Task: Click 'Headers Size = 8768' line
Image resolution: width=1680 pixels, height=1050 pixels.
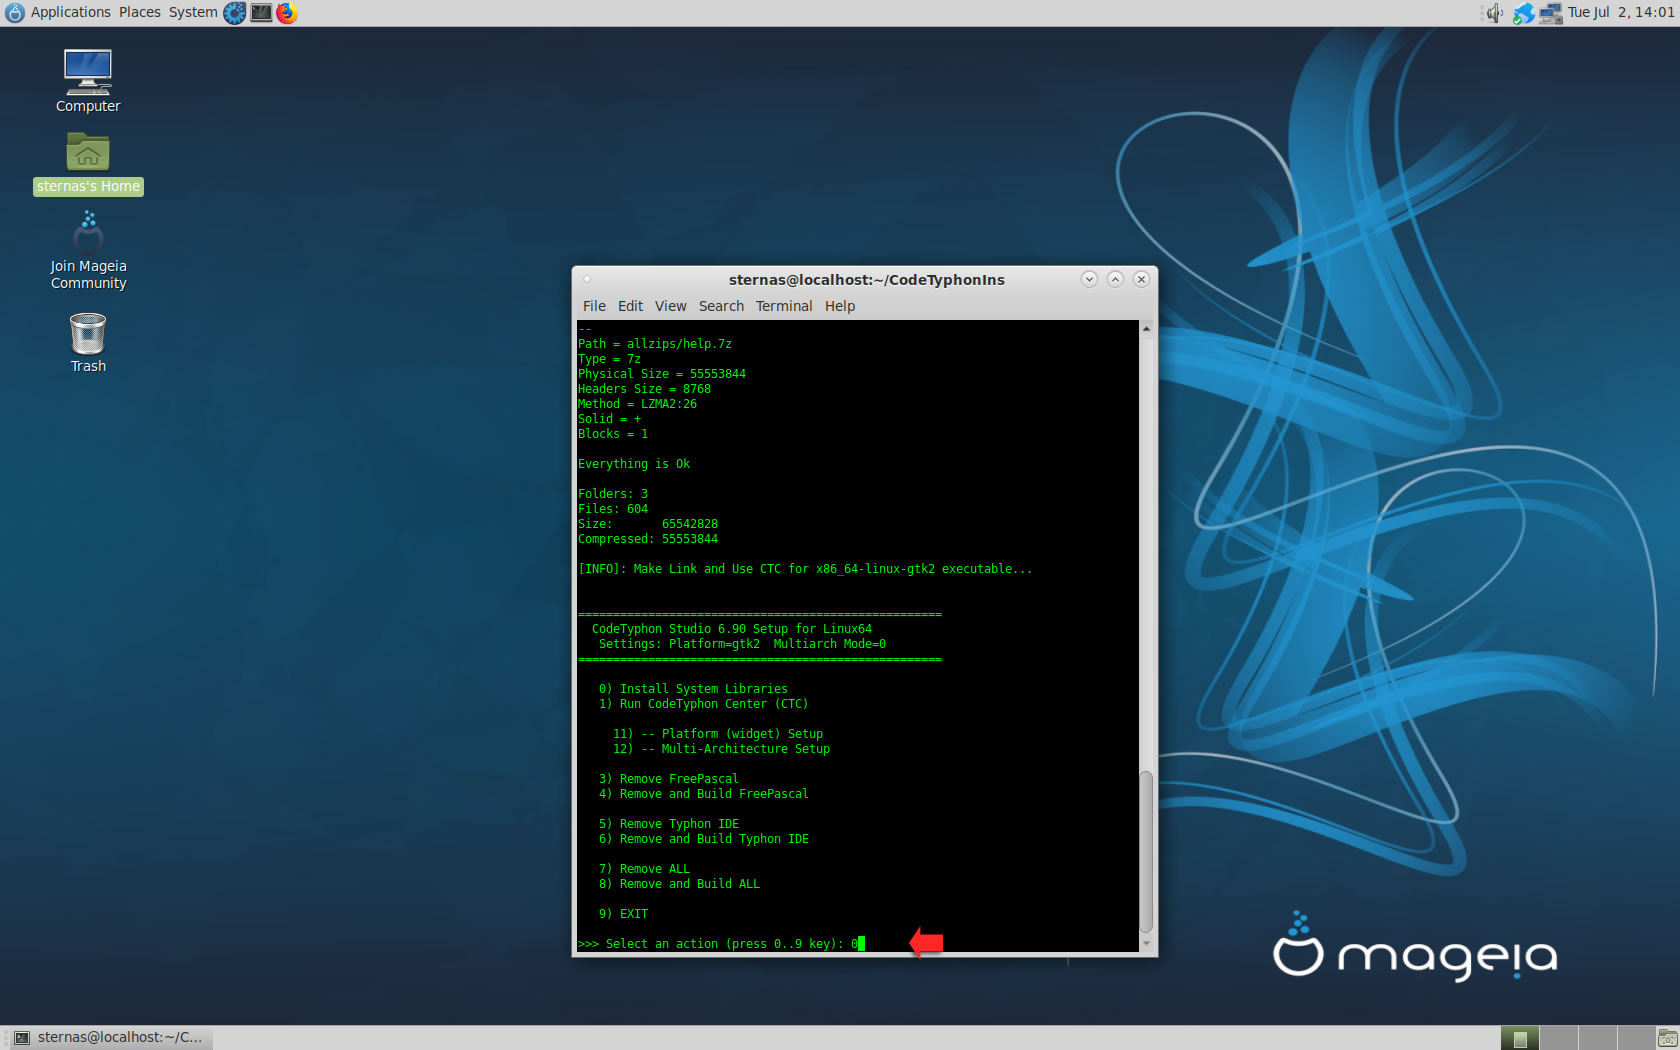Action: coord(644,389)
